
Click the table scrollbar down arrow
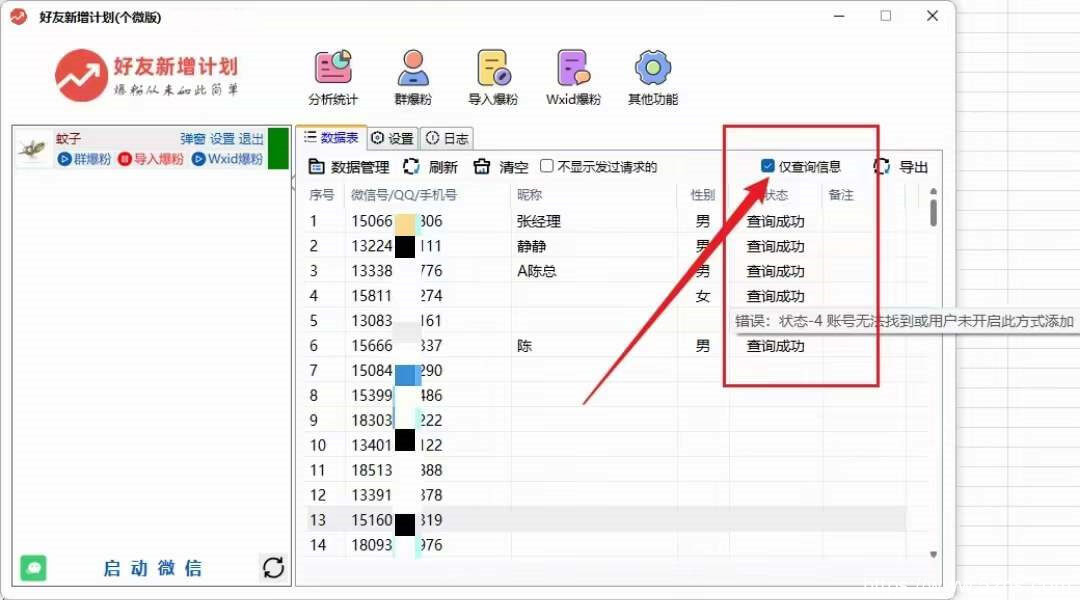pos(934,553)
